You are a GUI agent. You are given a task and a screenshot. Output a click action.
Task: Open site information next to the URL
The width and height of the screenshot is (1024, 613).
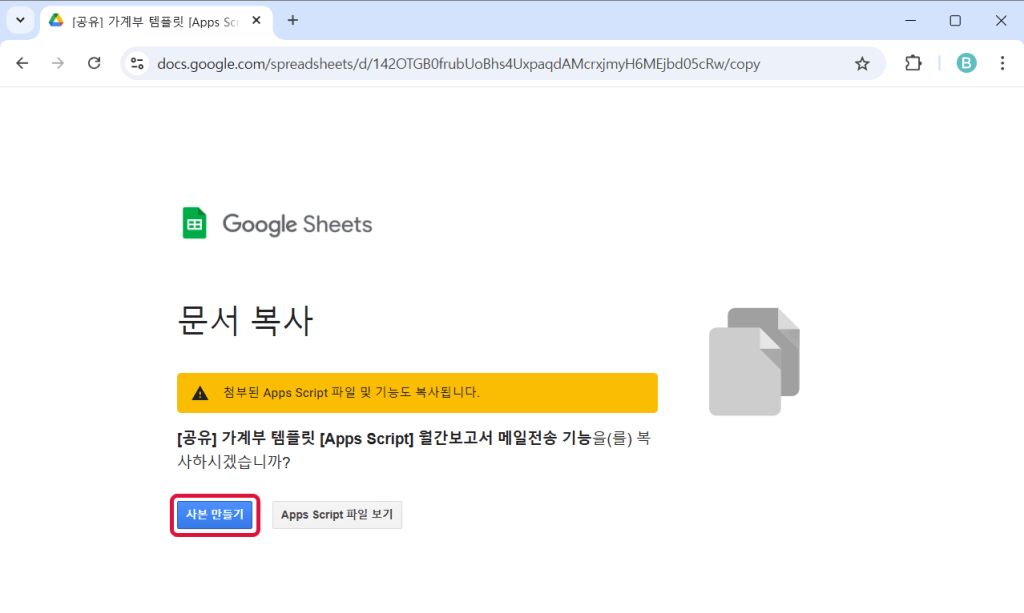138,63
